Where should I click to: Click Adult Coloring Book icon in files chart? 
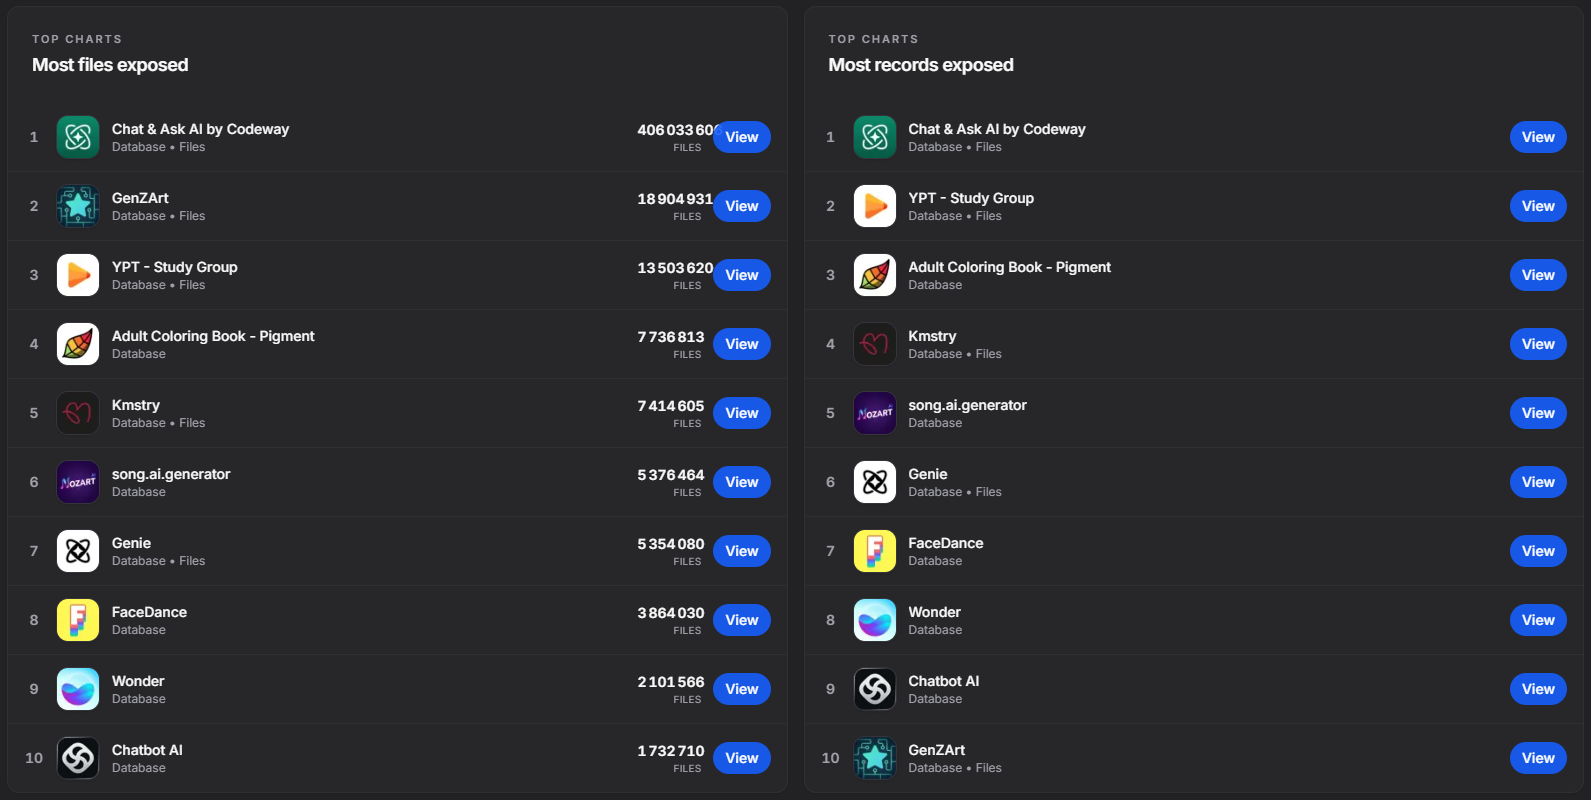click(78, 344)
